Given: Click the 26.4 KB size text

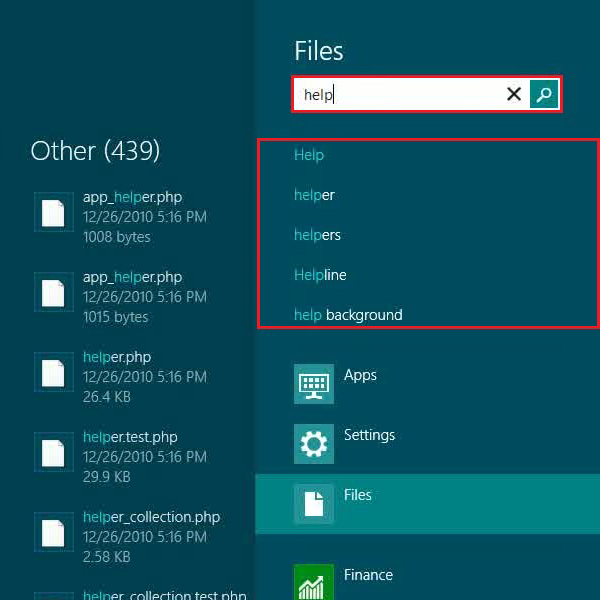Looking at the screenshot, I should click(x=107, y=397).
